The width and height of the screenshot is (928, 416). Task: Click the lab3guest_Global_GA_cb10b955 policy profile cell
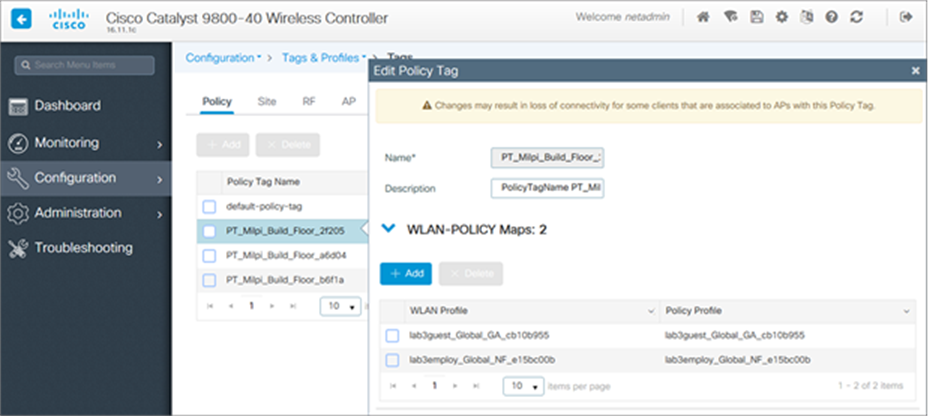(x=734, y=336)
